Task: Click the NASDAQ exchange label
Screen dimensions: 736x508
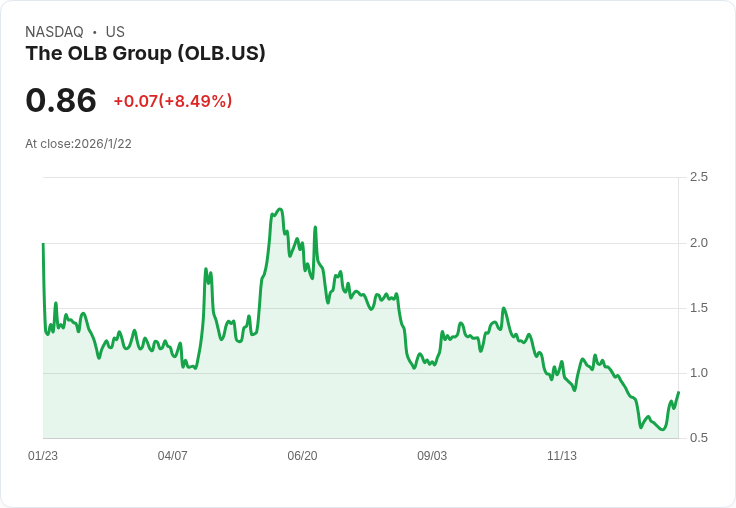Action: [54, 32]
